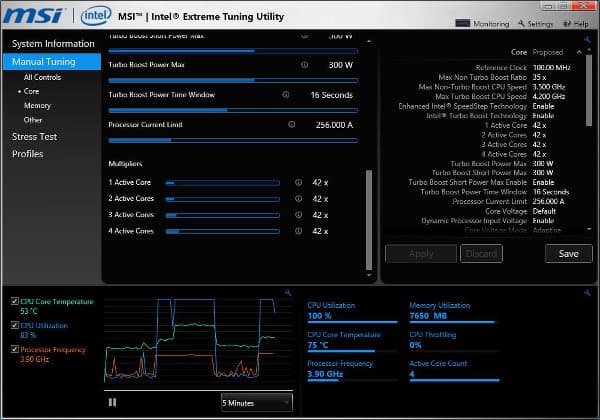600x420 pixels.
Task: Show info for Turbo Boost Power Max
Action: pos(304,65)
